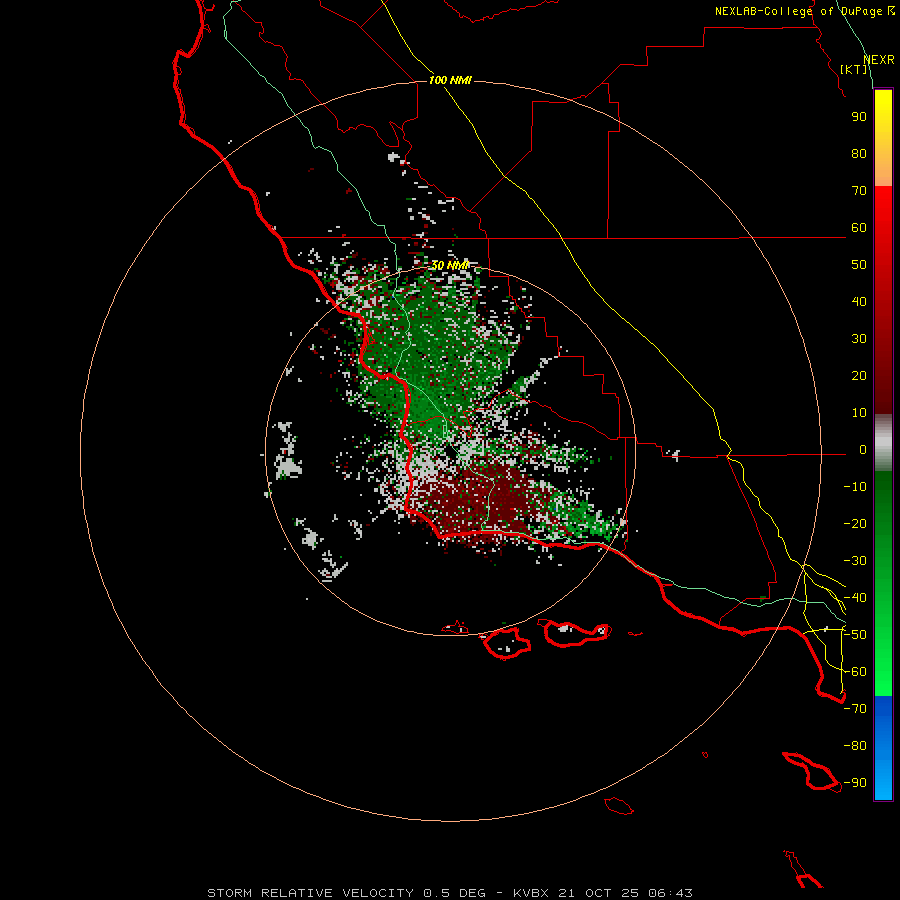This screenshot has width=900, height=900.
Task: Click the 40 value on velocity scale
Action: pos(859,302)
